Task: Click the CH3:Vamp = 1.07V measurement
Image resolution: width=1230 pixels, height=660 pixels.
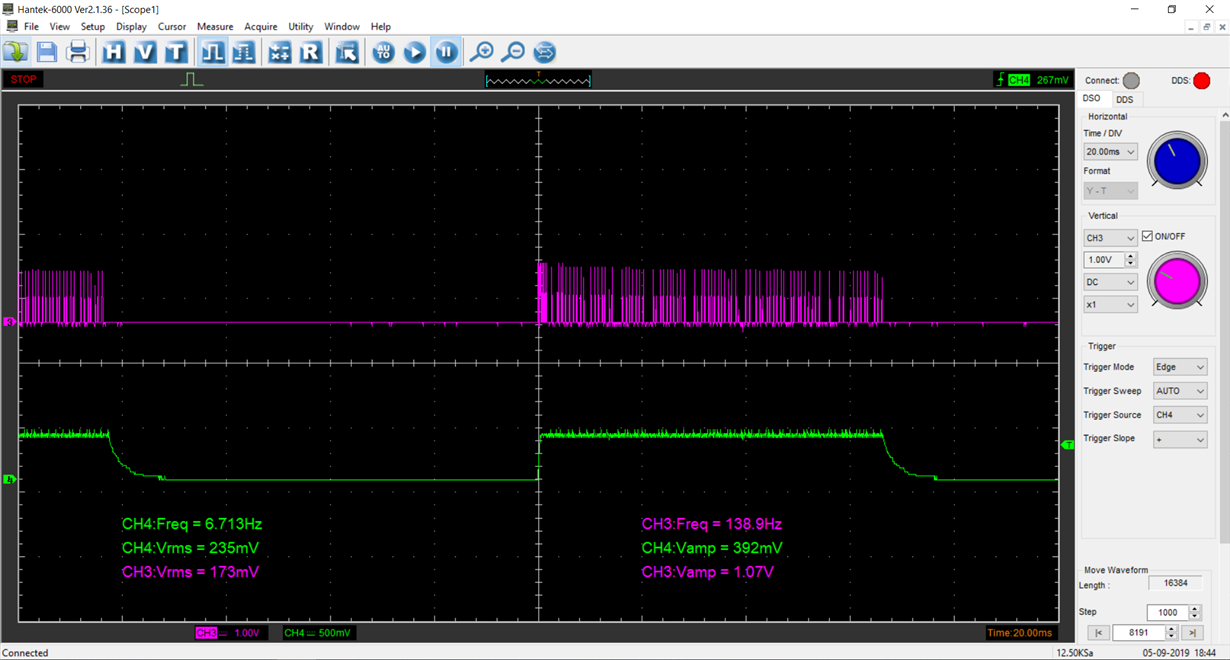Action: pyautogui.click(x=708, y=572)
